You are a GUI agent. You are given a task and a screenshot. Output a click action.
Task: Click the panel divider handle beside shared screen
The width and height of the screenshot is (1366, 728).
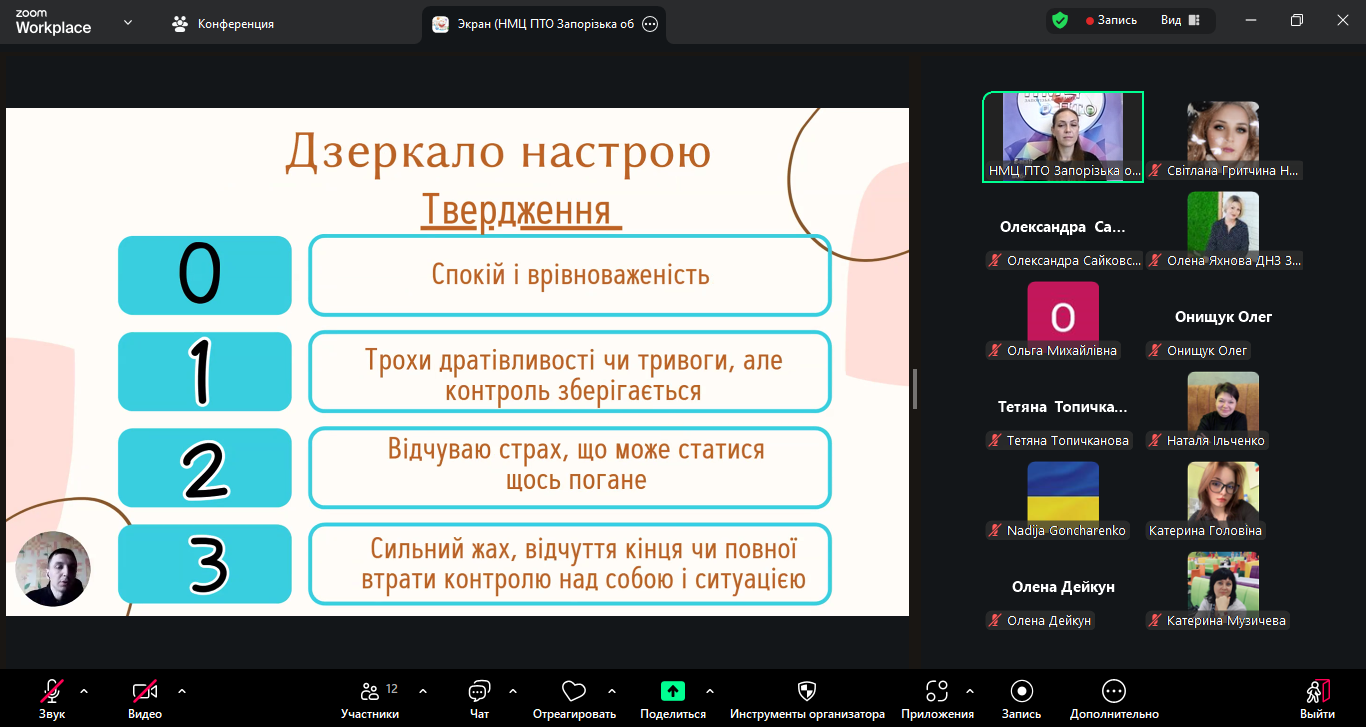click(x=915, y=389)
